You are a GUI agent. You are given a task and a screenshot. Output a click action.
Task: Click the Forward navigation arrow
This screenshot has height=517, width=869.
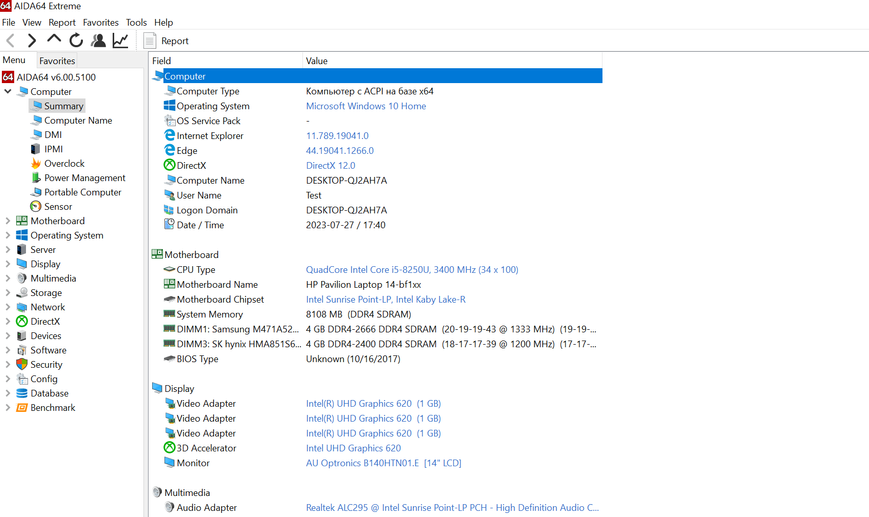(x=32, y=40)
